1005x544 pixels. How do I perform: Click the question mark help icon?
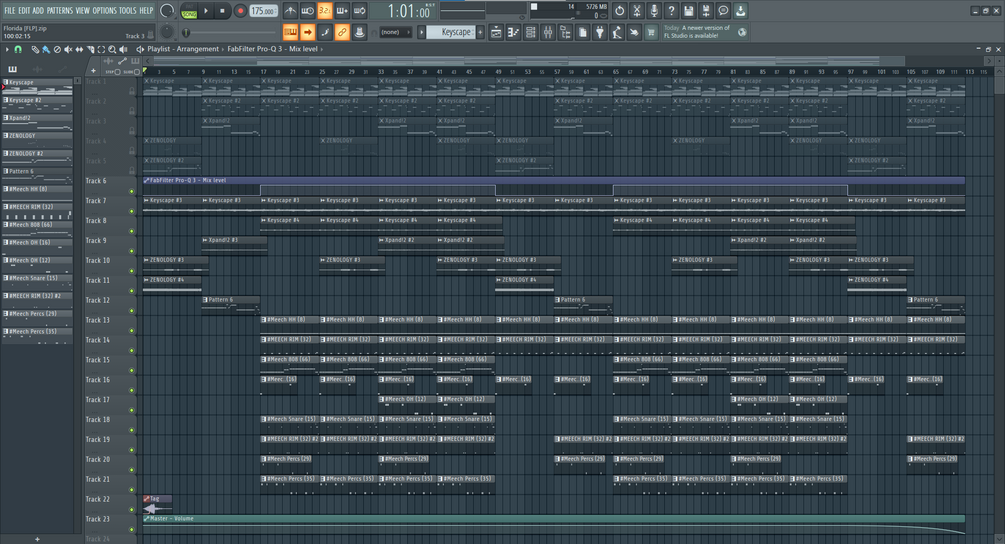(671, 11)
